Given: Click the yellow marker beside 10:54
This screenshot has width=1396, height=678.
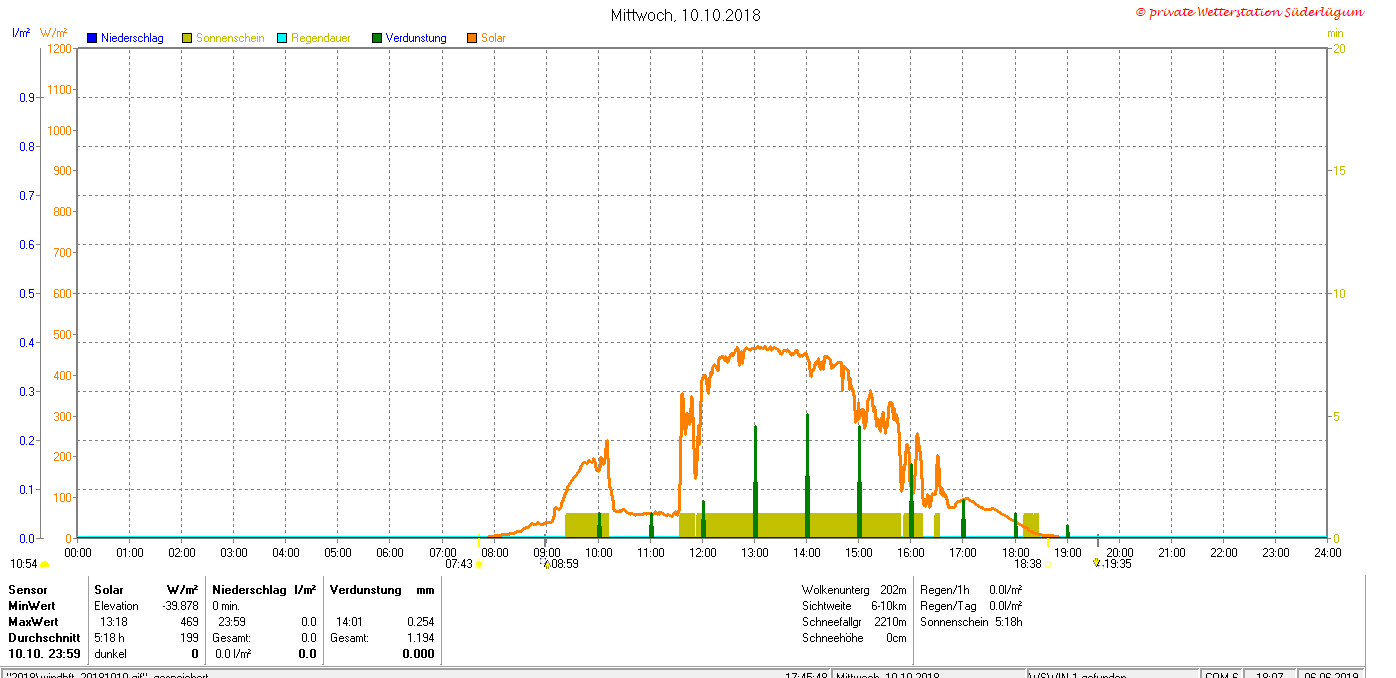Looking at the screenshot, I should (x=44, y=564).
